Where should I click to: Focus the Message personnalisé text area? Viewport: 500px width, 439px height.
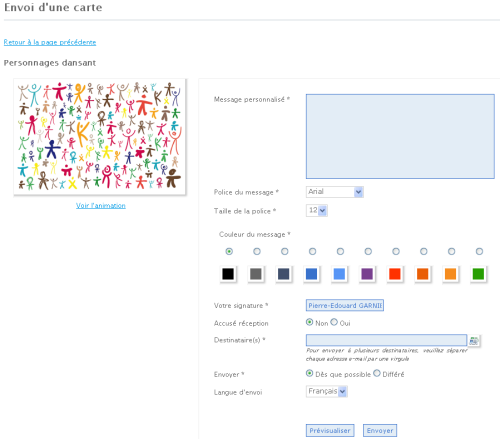[x=400, y=136]
